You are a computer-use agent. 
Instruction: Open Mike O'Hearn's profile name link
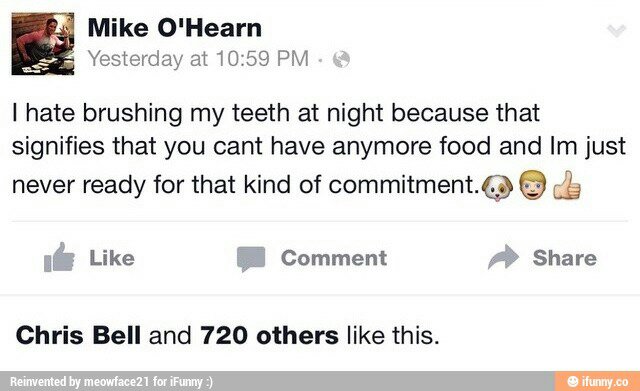click(175, 28)
